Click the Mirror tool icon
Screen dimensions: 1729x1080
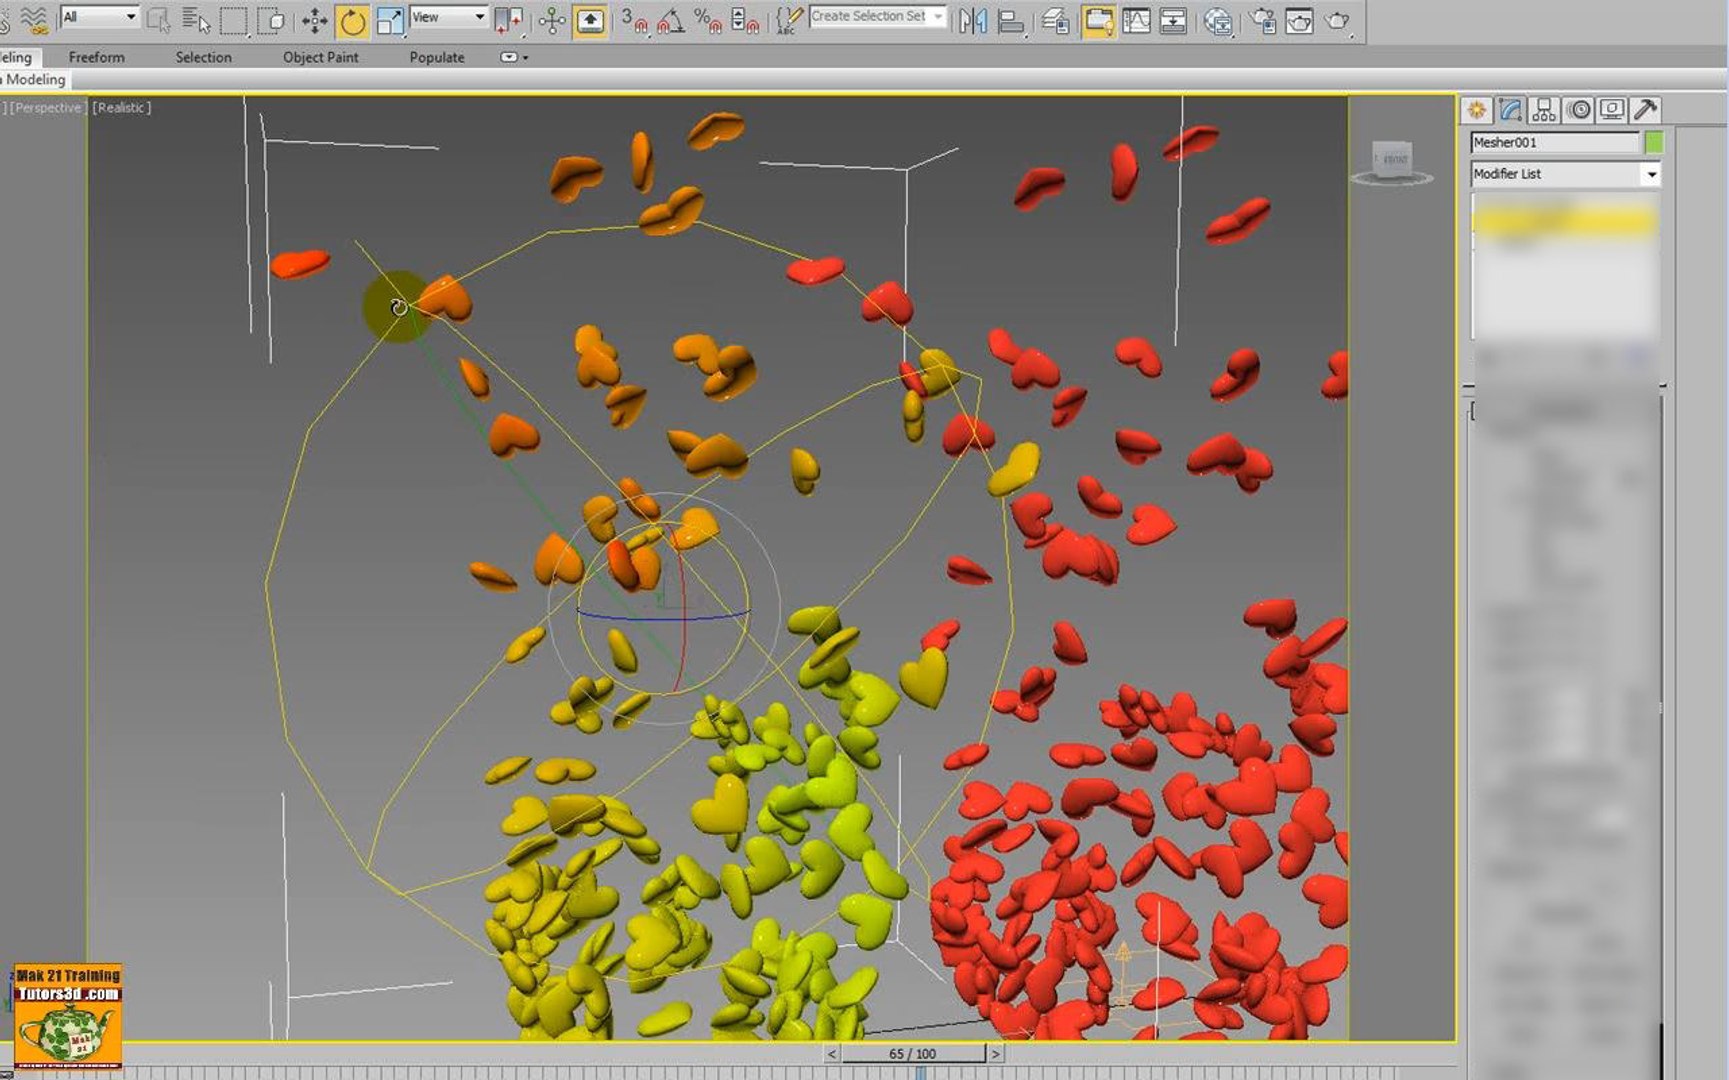(972, 20)
